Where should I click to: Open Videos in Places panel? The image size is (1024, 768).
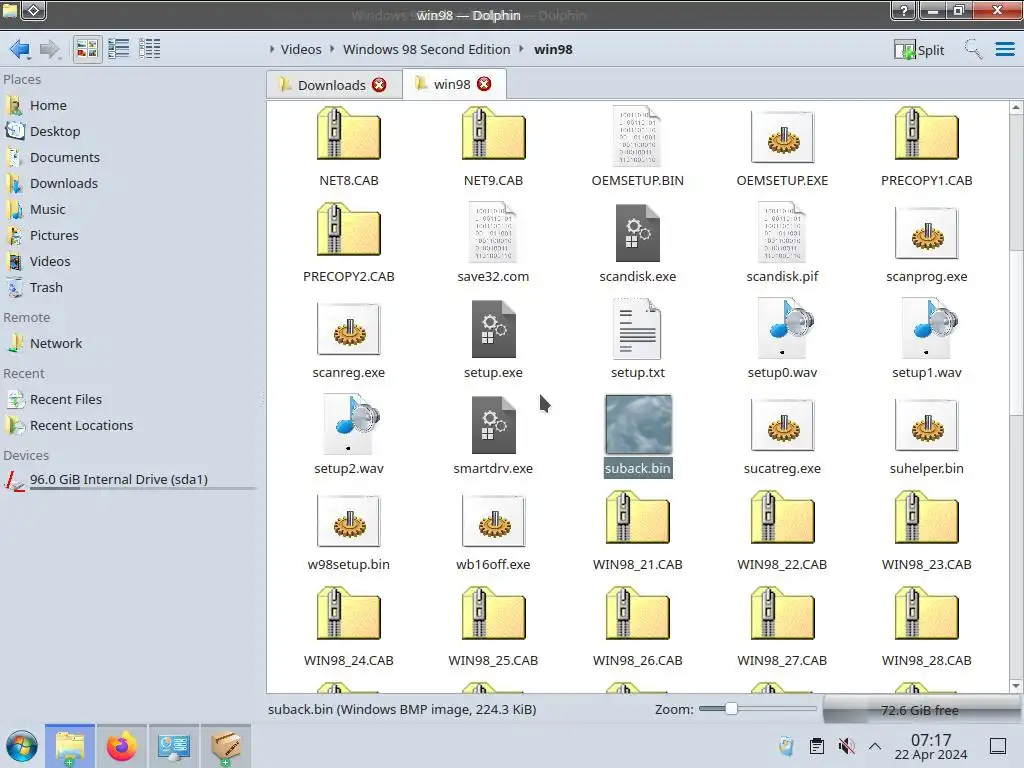coord(50,262)
